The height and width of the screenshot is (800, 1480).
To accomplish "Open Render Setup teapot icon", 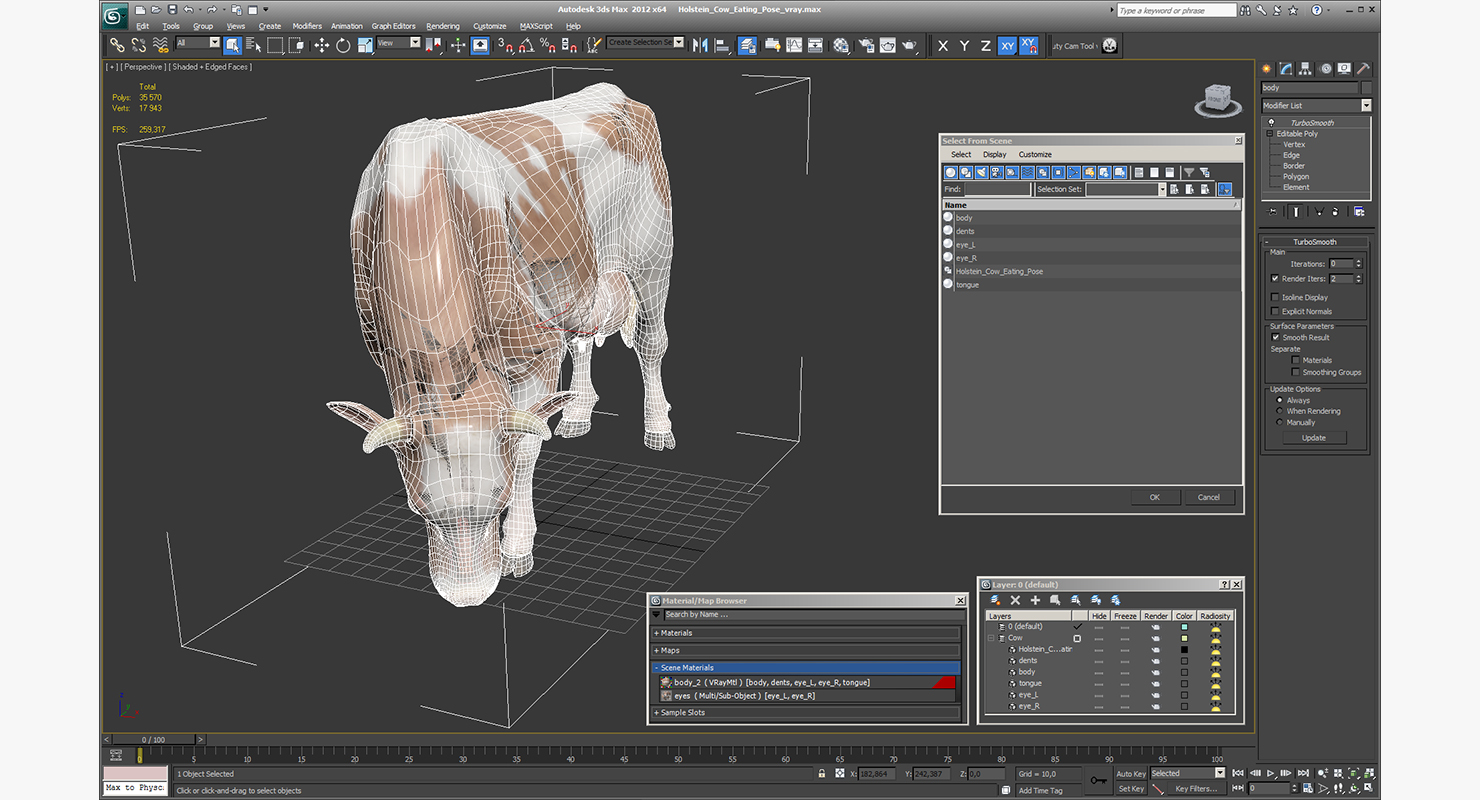I will click(x=865, y=45).
